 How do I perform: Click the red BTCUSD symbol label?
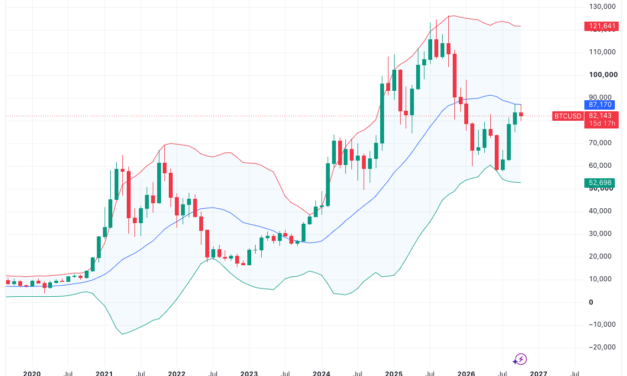pyautogui.click(x=568, y=116)
